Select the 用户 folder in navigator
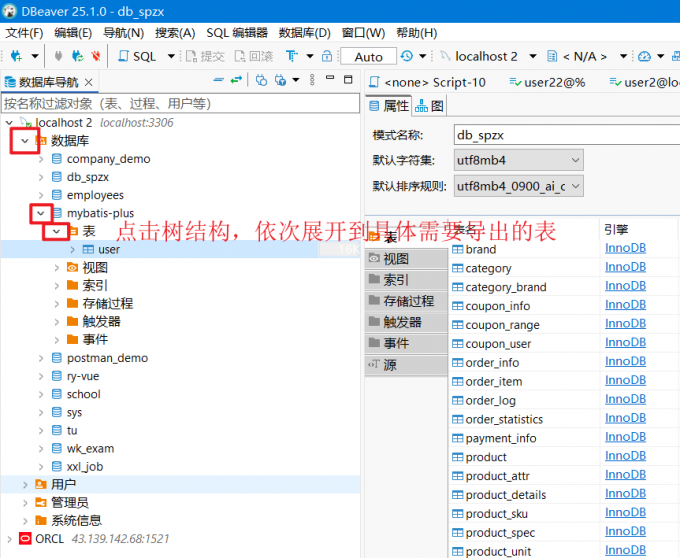680x558 pixels. pyautogui.click(x=63, y=484)
